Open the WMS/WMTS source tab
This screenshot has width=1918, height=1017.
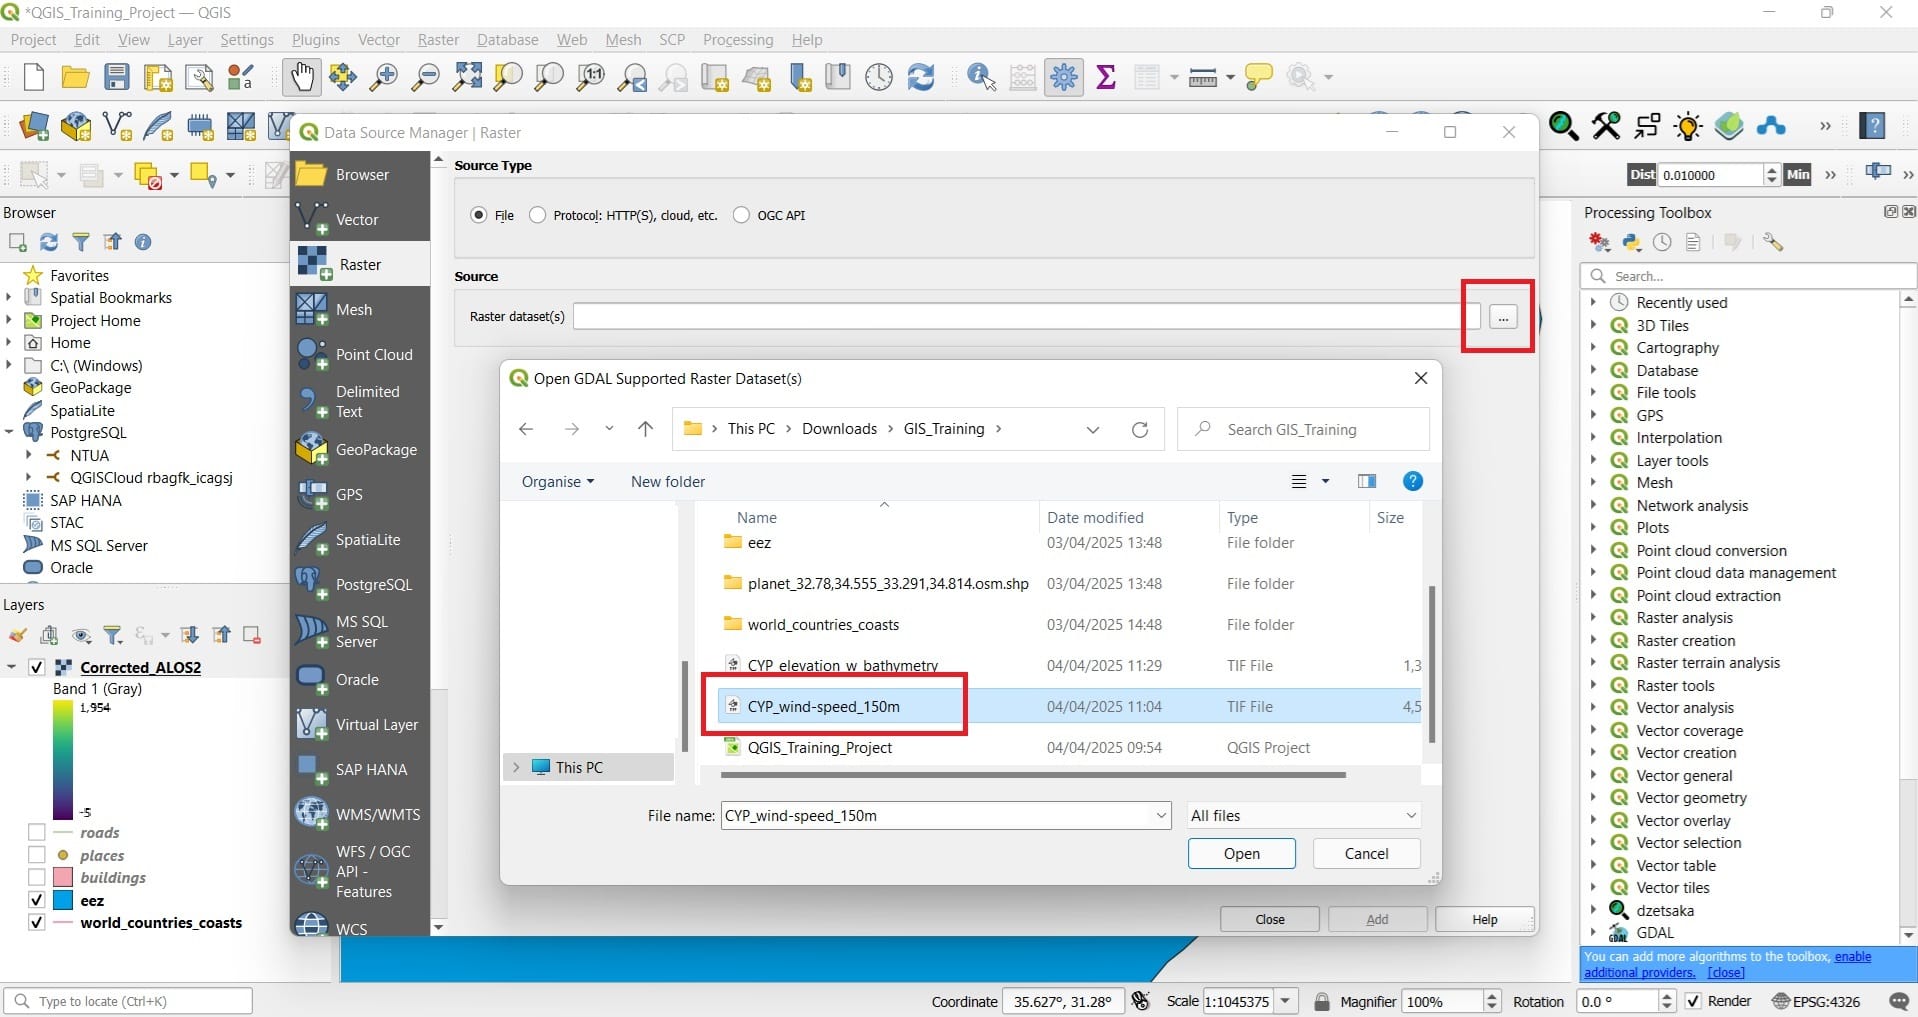(x=360, y=814)
